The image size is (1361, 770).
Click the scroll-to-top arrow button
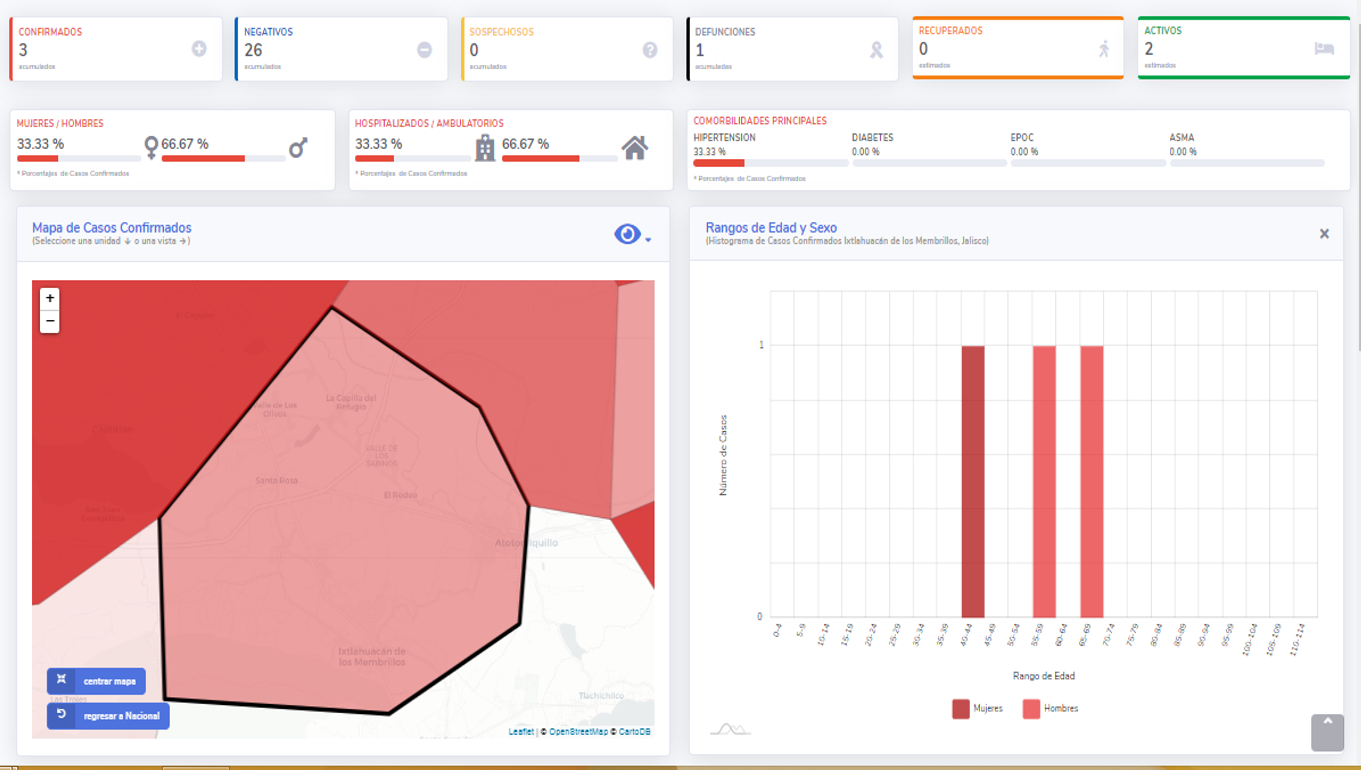[x=1327, y=732]
